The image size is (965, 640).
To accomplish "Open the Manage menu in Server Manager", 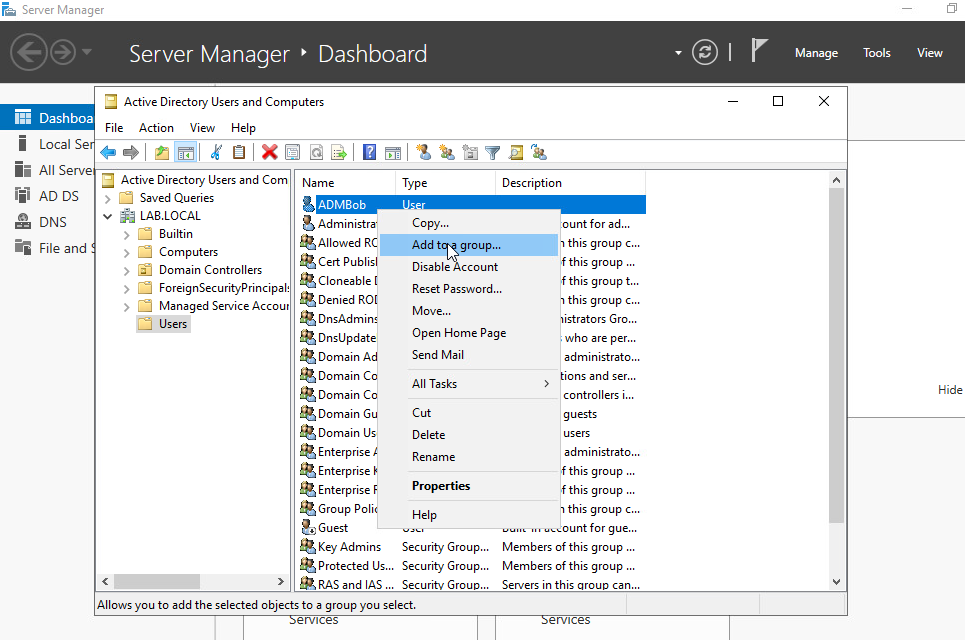I will point(816,53).
